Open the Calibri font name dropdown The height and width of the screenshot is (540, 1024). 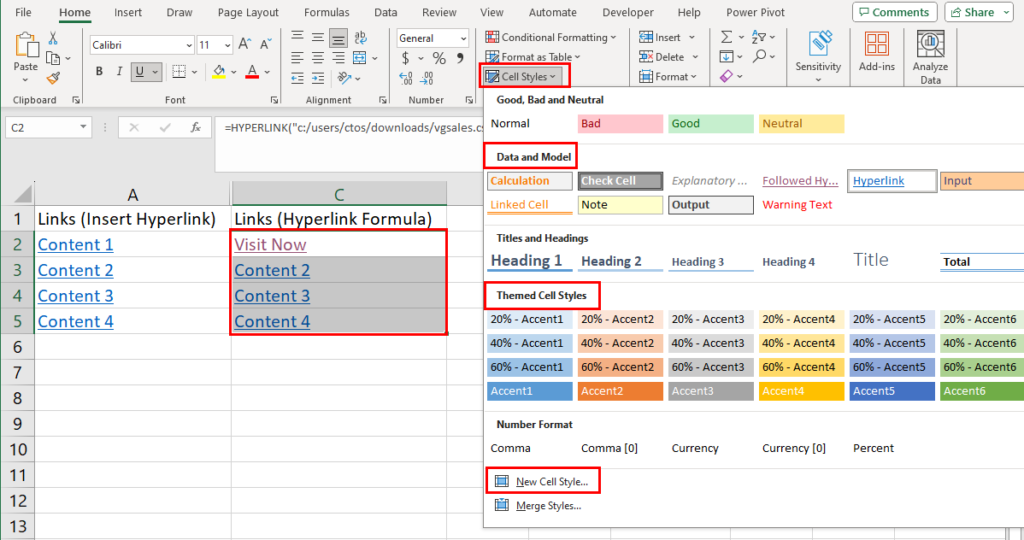click(189, 45)
